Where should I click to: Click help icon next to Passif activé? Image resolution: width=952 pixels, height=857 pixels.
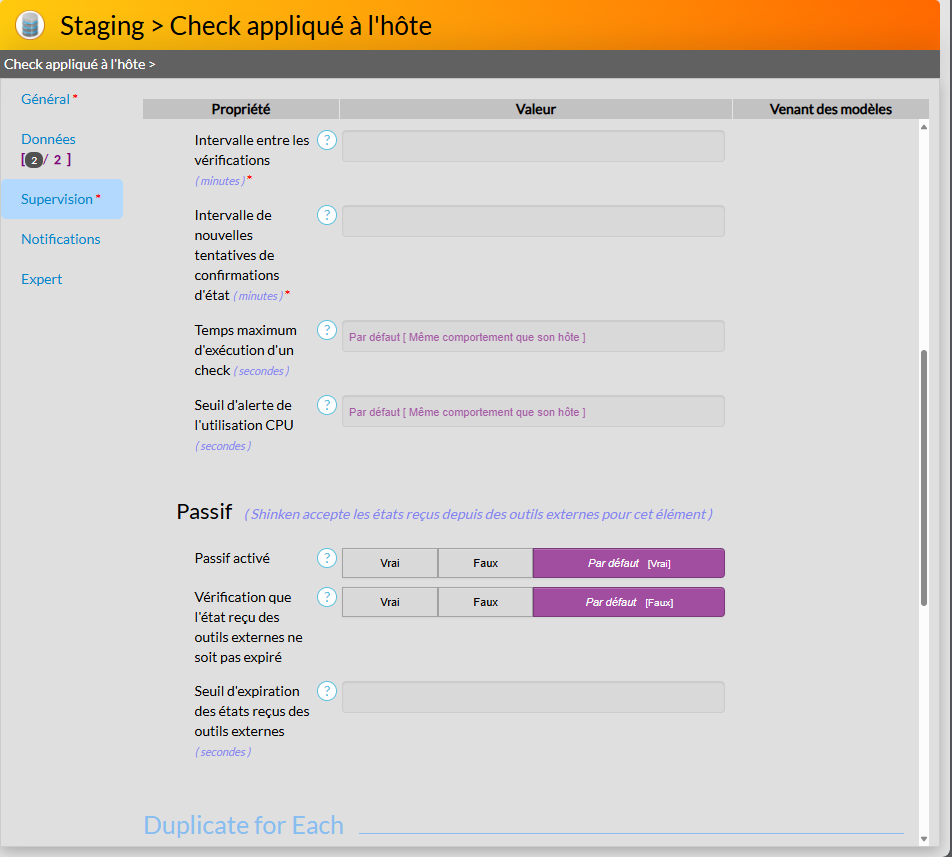tap(326, 558)
